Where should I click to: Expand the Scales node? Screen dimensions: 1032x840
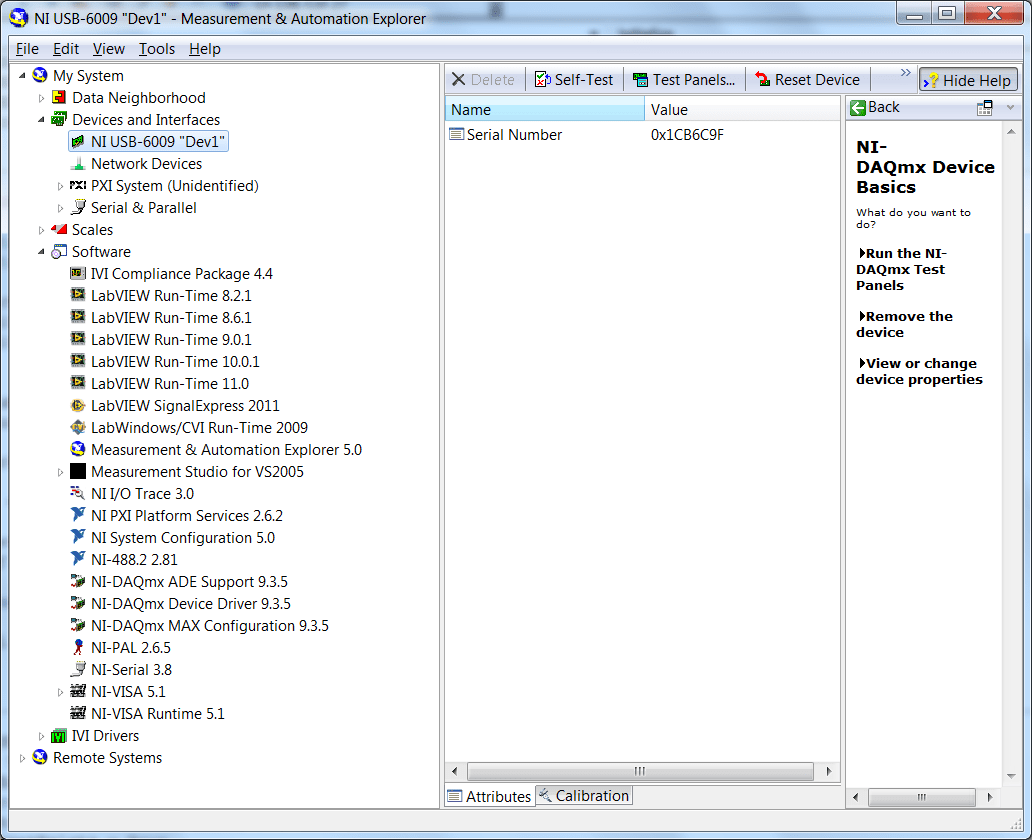[41, 230]
